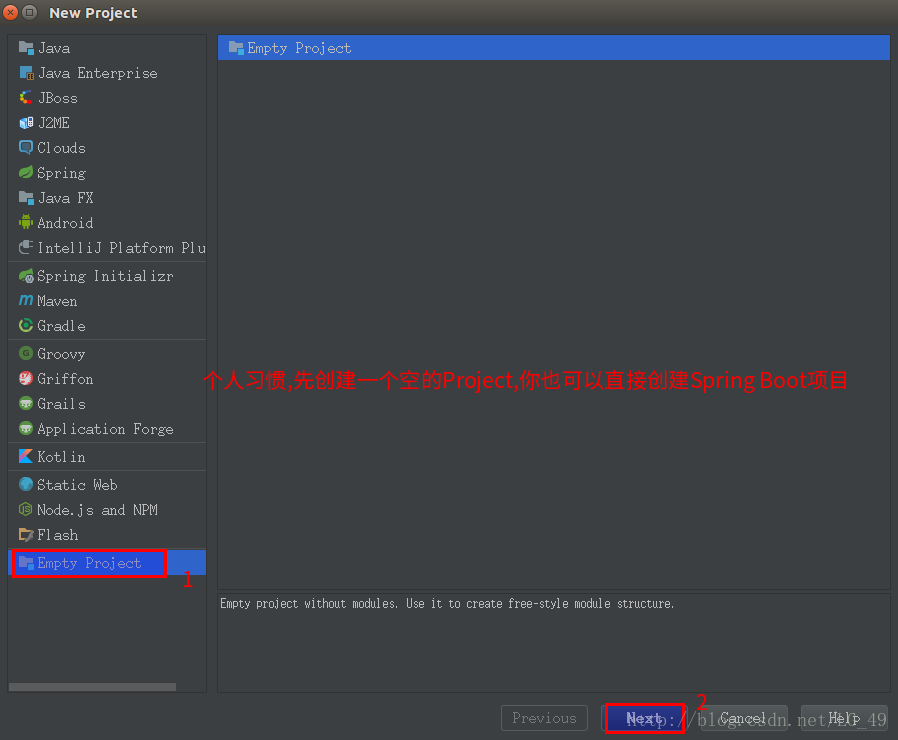The height and width of the screenshot is (740, 898).
Task: Select the Java FX entry
Action: pos(107,198)
